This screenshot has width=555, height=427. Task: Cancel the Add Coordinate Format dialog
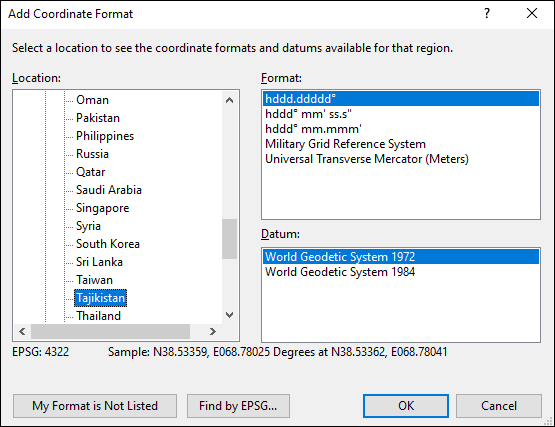coord(499,406)
